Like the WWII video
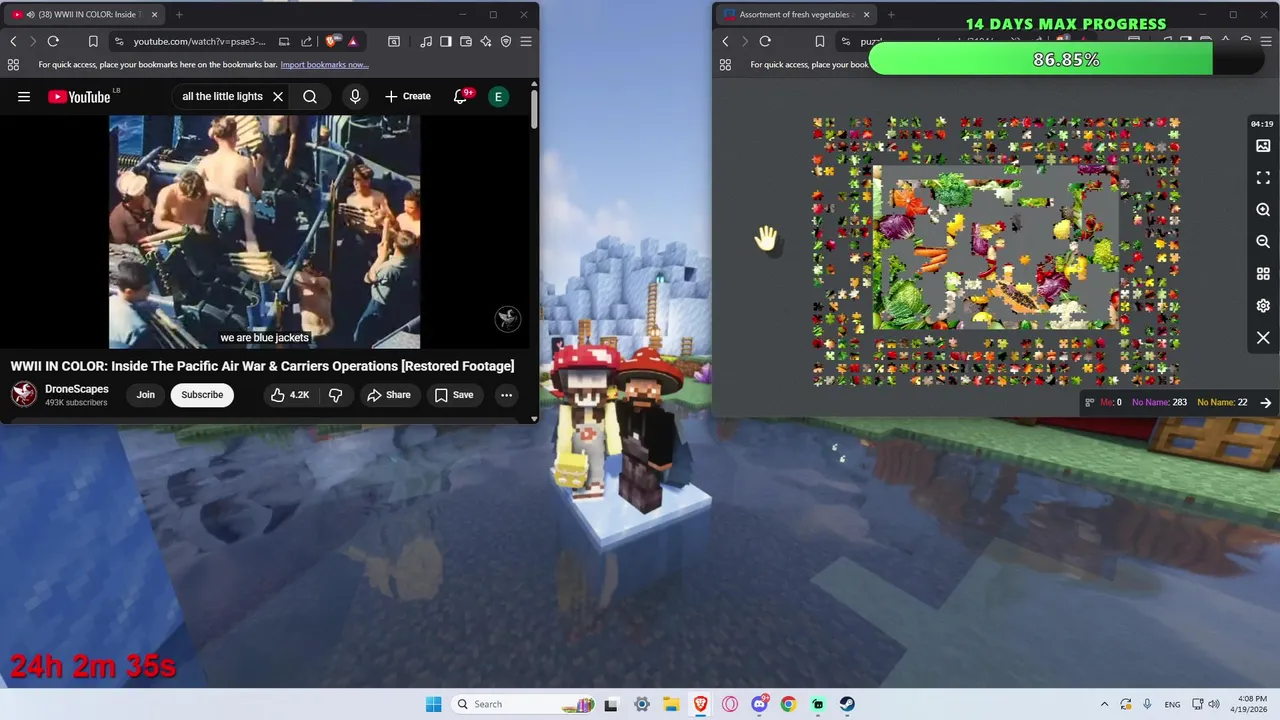1280x720 pixels. click(x=289, y=395)
